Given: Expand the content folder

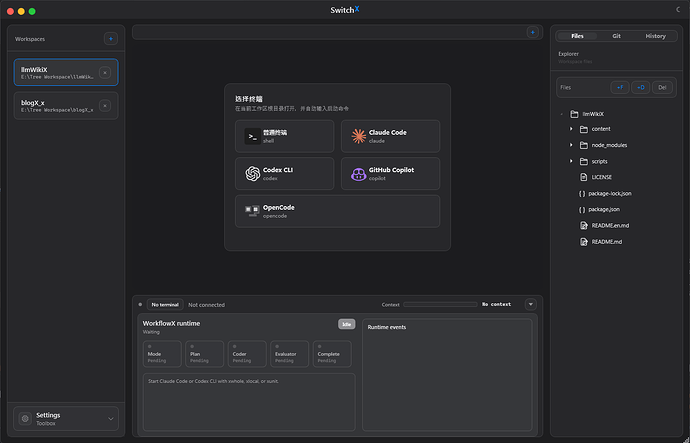Looking at the screenshot, I should click(x=571, y=129).
